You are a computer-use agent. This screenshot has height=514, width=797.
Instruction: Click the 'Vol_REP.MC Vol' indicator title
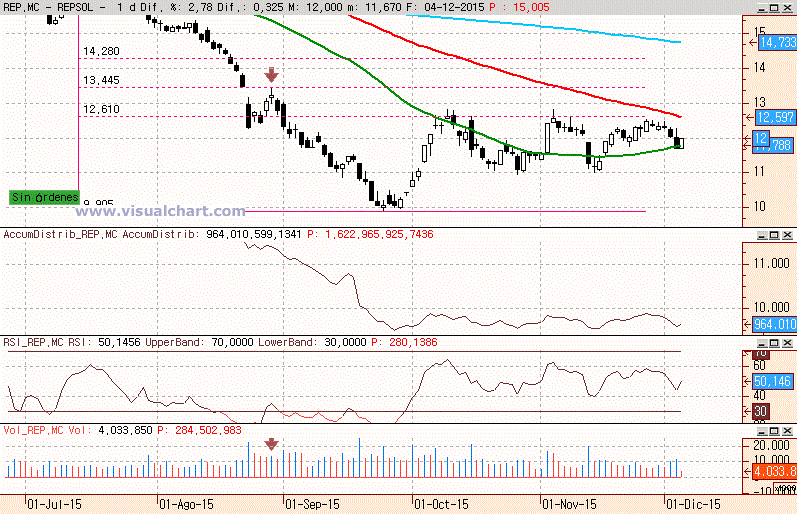(x=48, y=430)
